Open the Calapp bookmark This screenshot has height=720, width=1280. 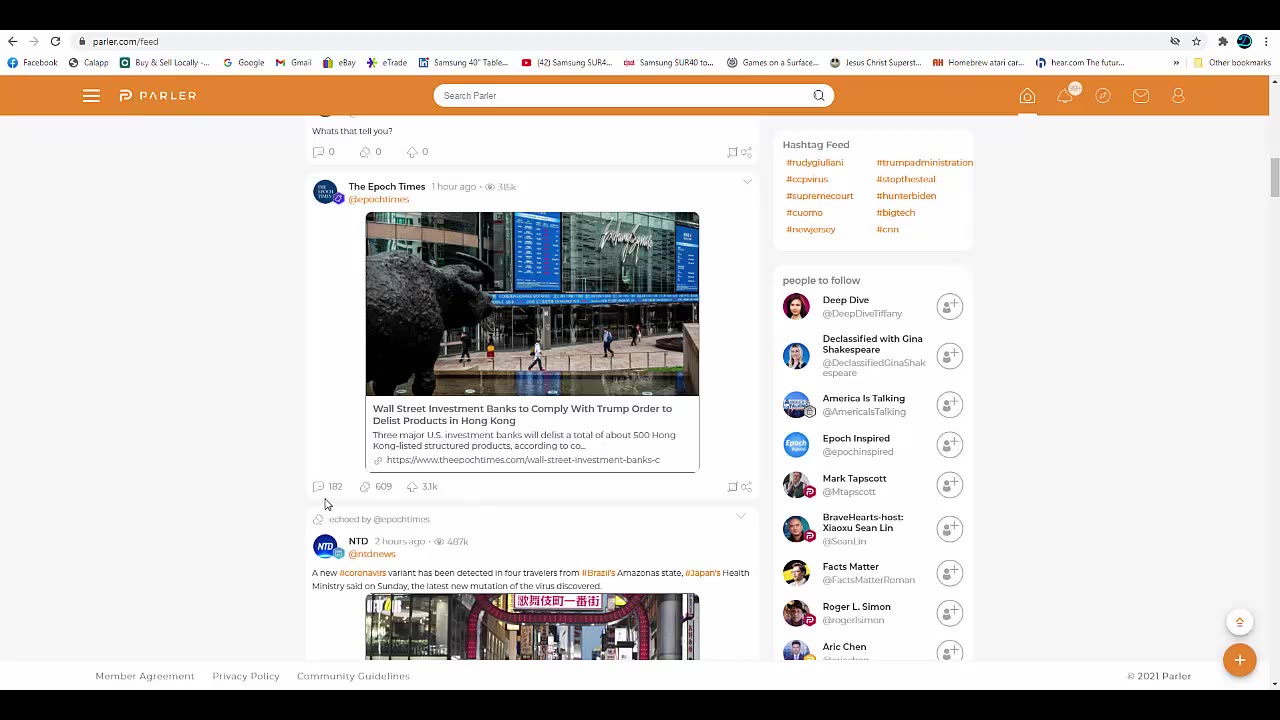(x=88, y=62)
